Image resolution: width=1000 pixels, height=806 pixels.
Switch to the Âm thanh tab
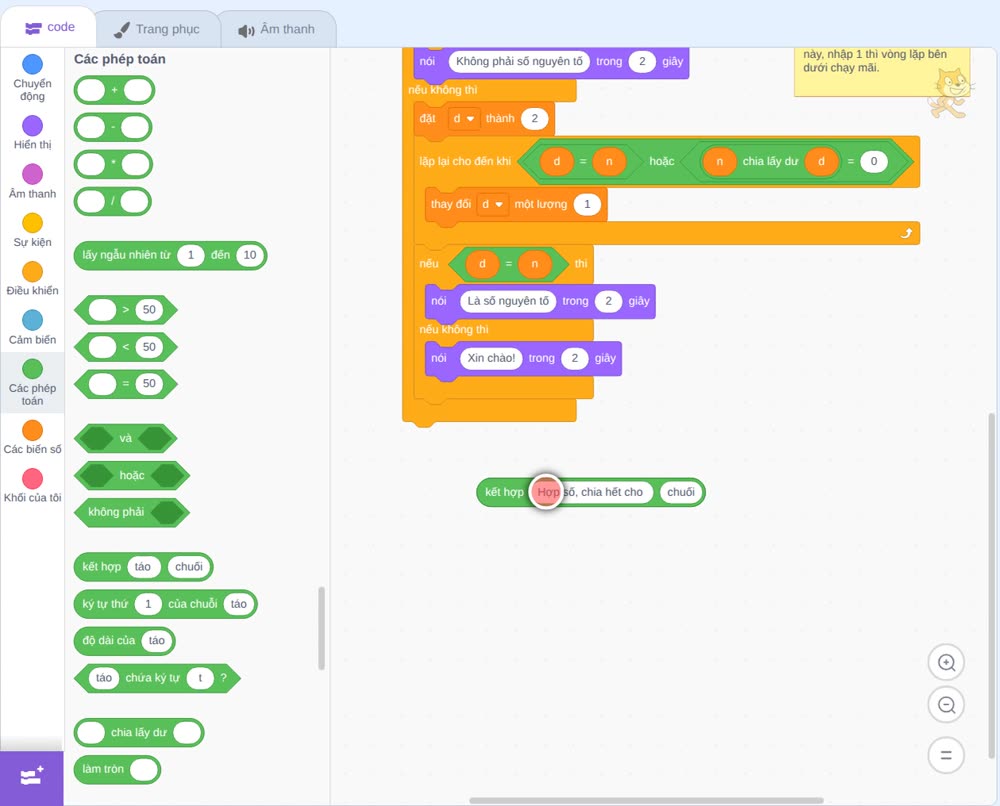click(x=277, y=29)
